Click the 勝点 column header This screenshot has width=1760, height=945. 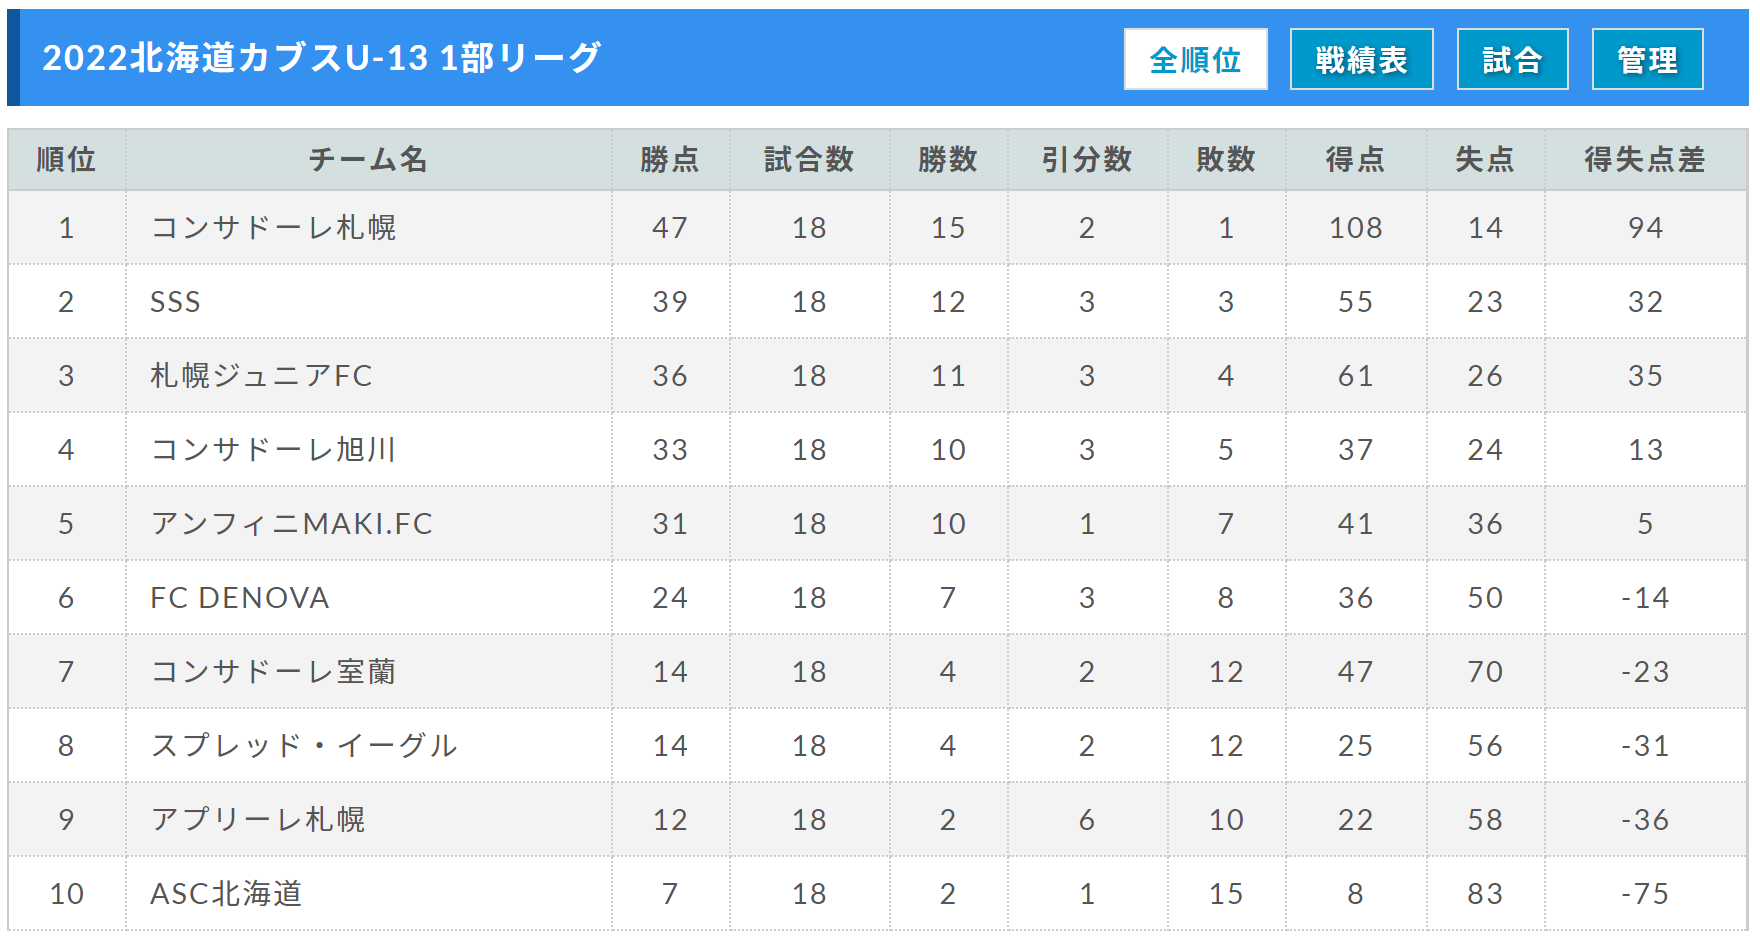(670, 159)
